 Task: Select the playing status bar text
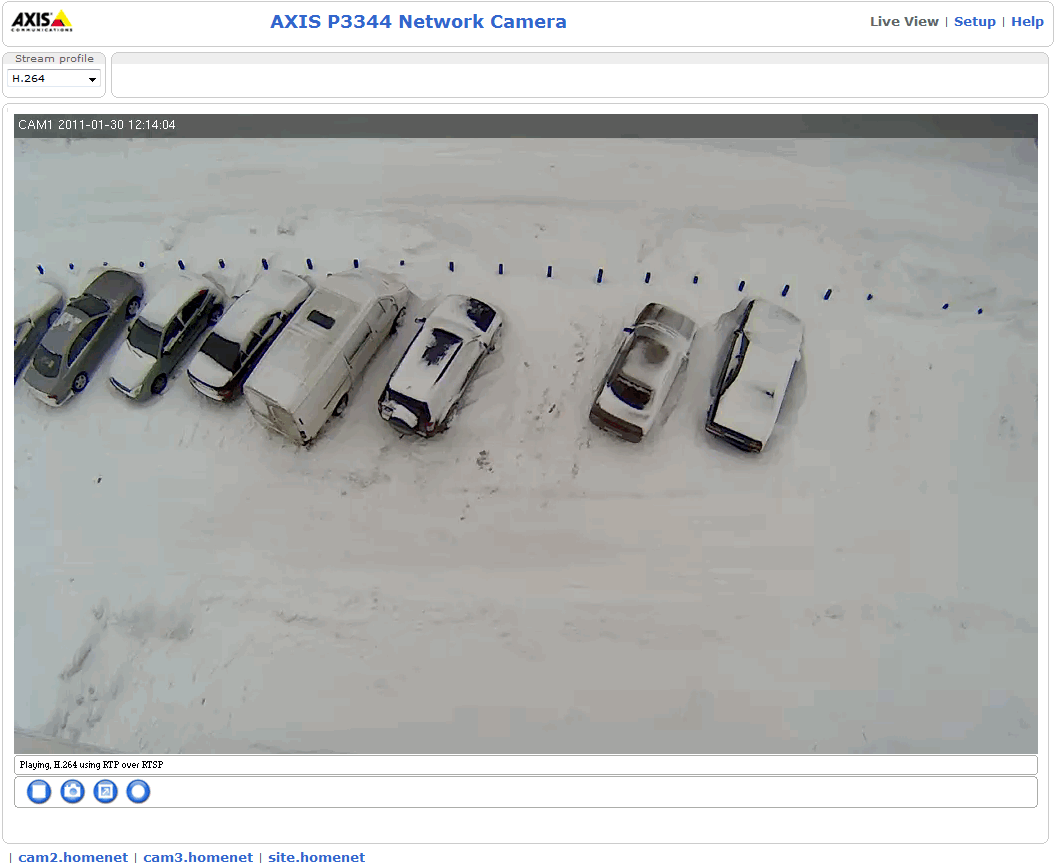[91, 765]
